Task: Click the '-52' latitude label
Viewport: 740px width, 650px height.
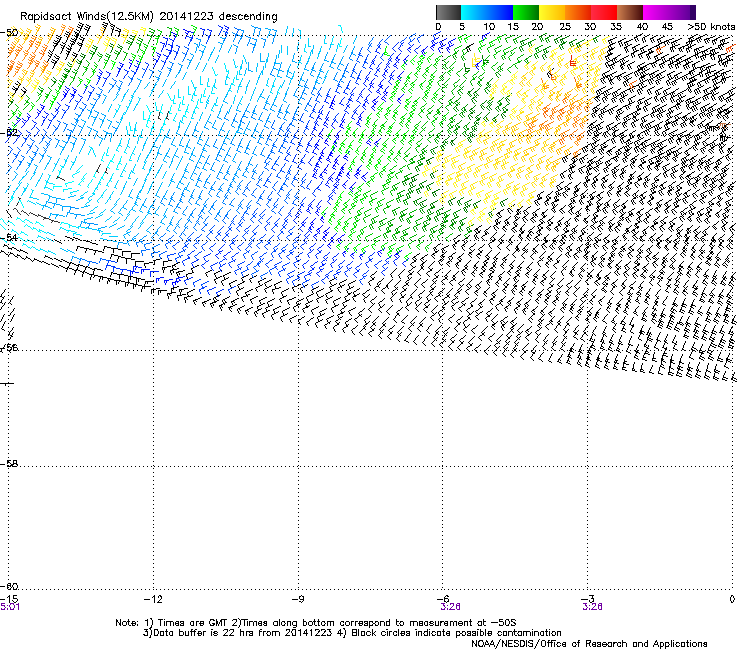Action: 9,133
